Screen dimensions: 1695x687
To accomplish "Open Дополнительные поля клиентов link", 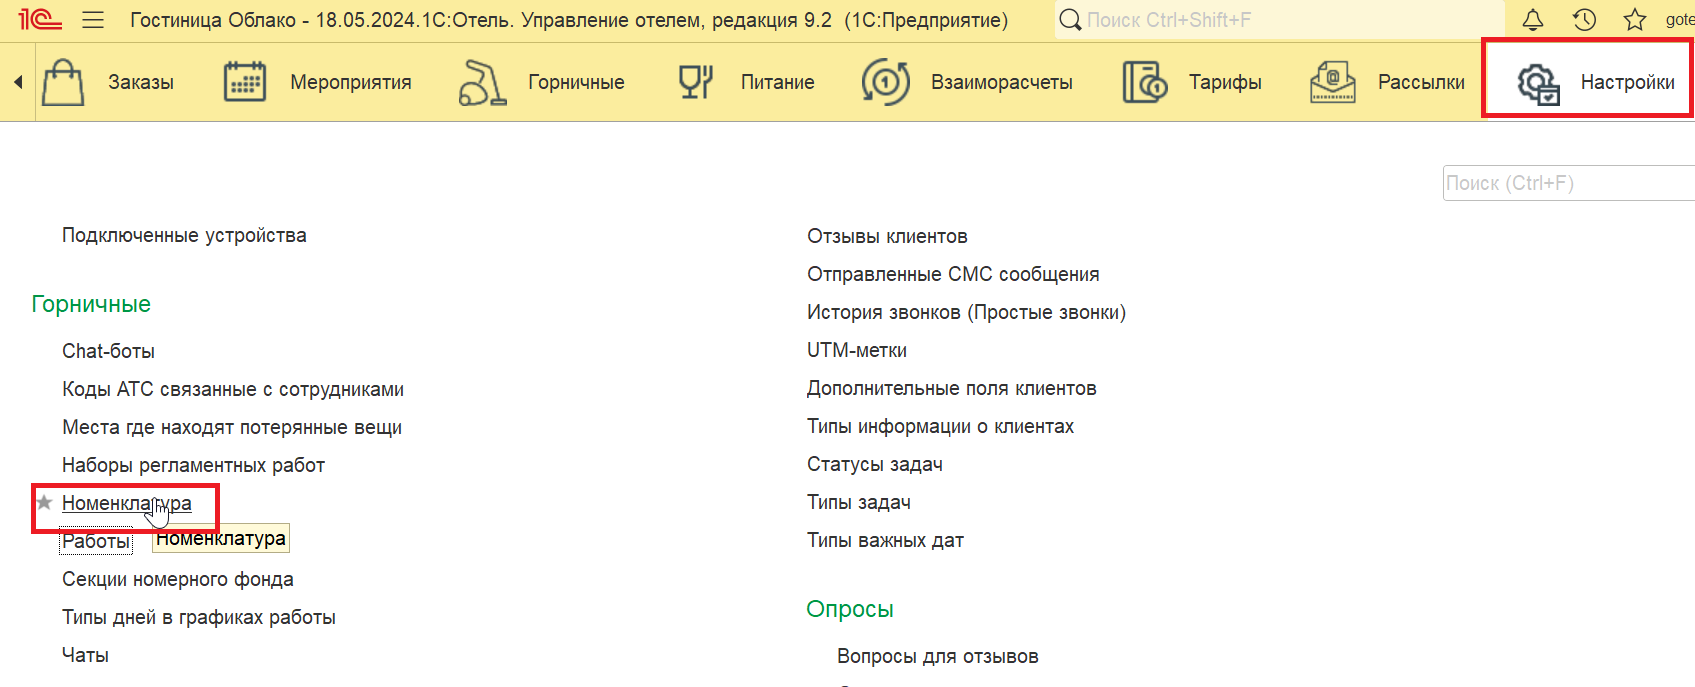I will pos(952,388).
